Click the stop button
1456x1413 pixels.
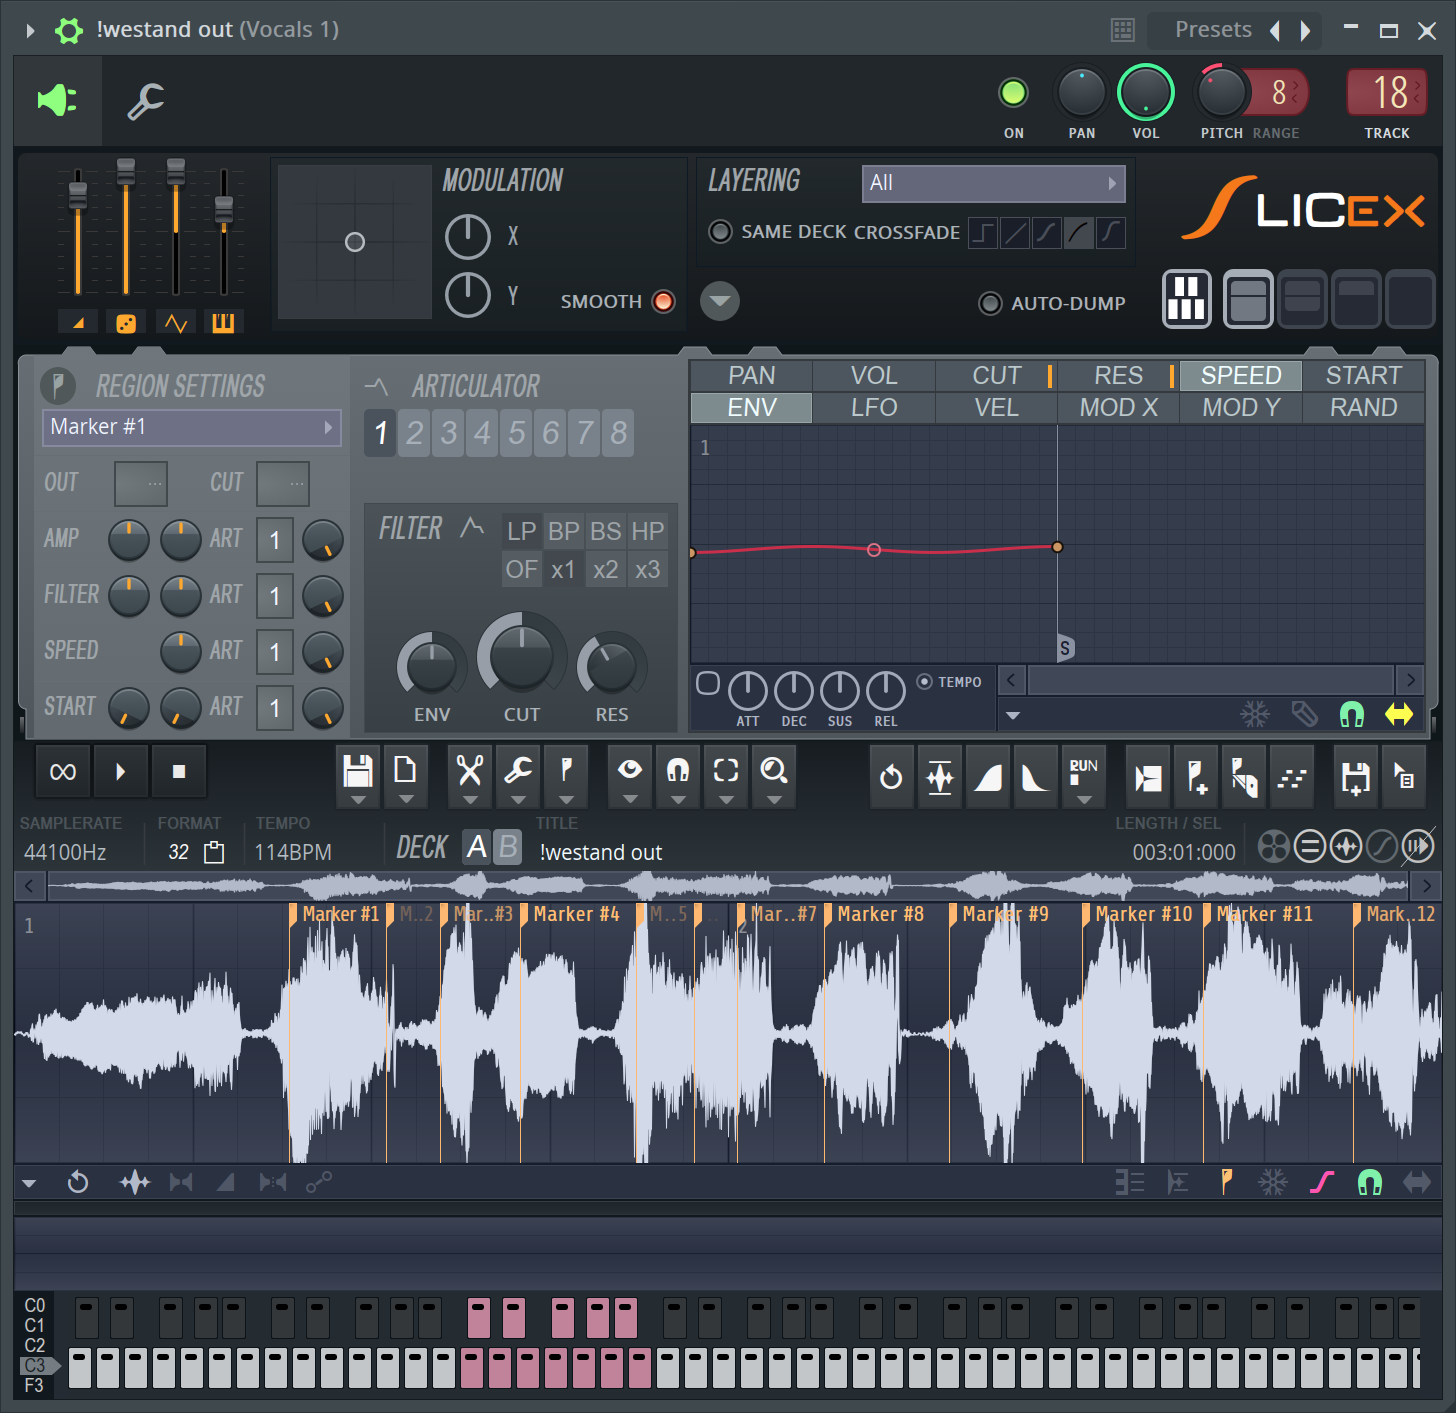coord(179,771)
